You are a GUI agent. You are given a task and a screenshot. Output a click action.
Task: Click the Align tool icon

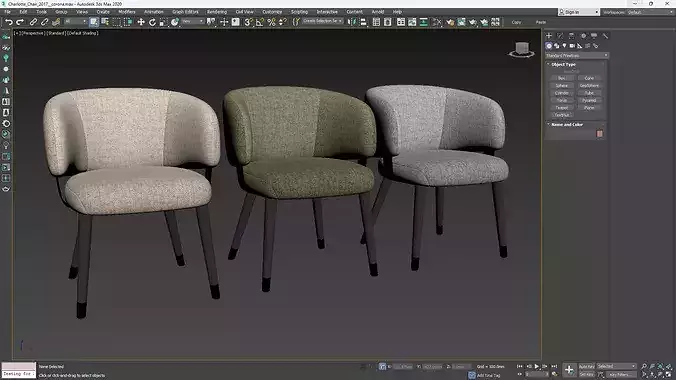pos(363,22)
